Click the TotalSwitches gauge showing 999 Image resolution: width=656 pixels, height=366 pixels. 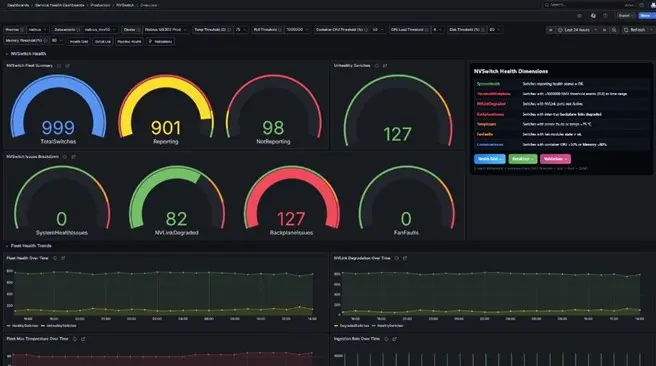tap(58, 110)
